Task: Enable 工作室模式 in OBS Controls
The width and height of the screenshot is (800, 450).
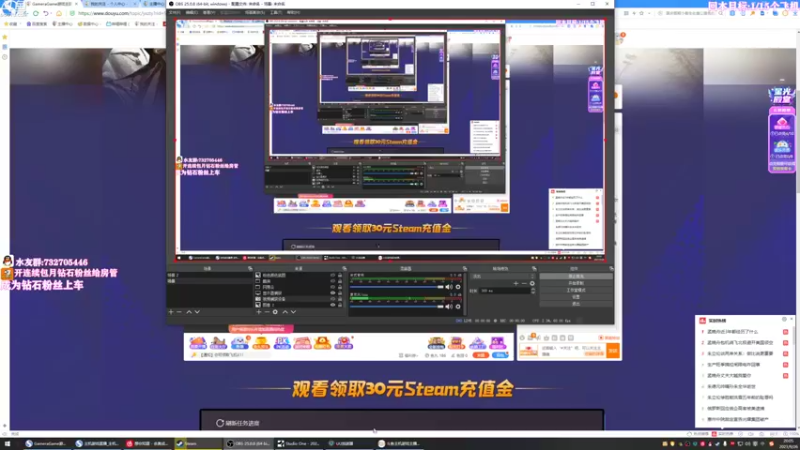Action: (576, 290)
